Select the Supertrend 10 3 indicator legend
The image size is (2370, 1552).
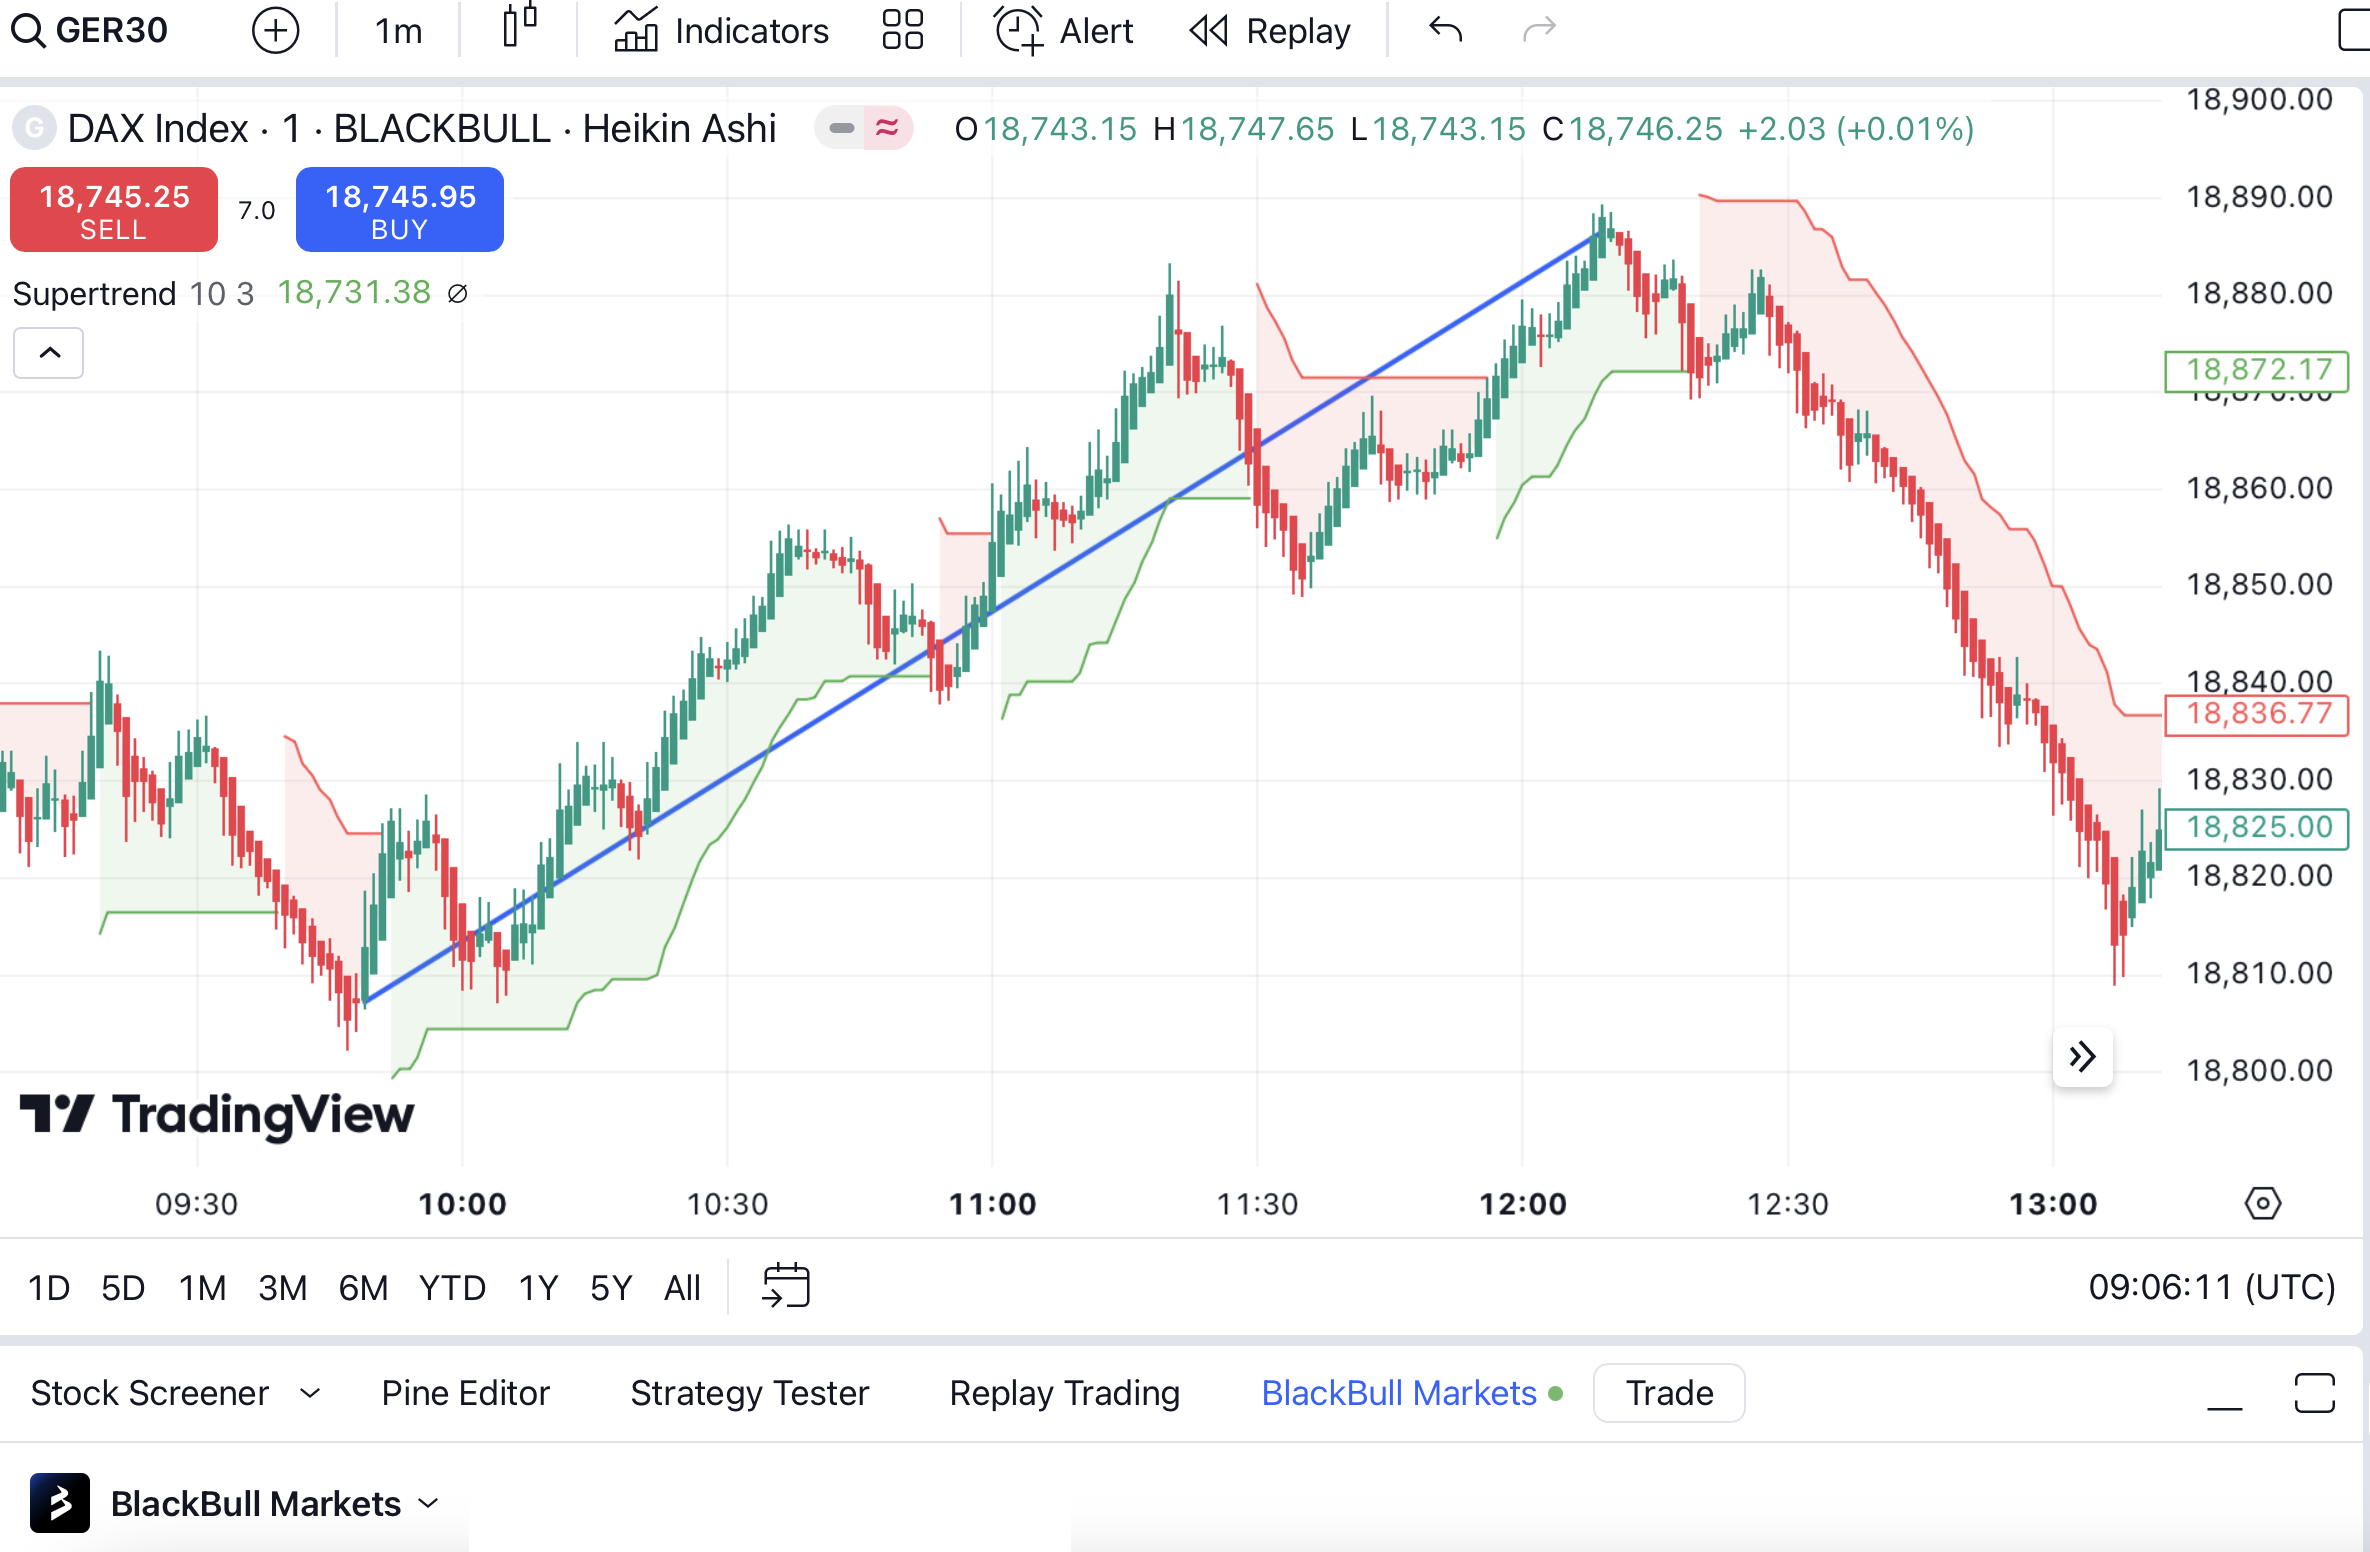click(x=133, y=294)
